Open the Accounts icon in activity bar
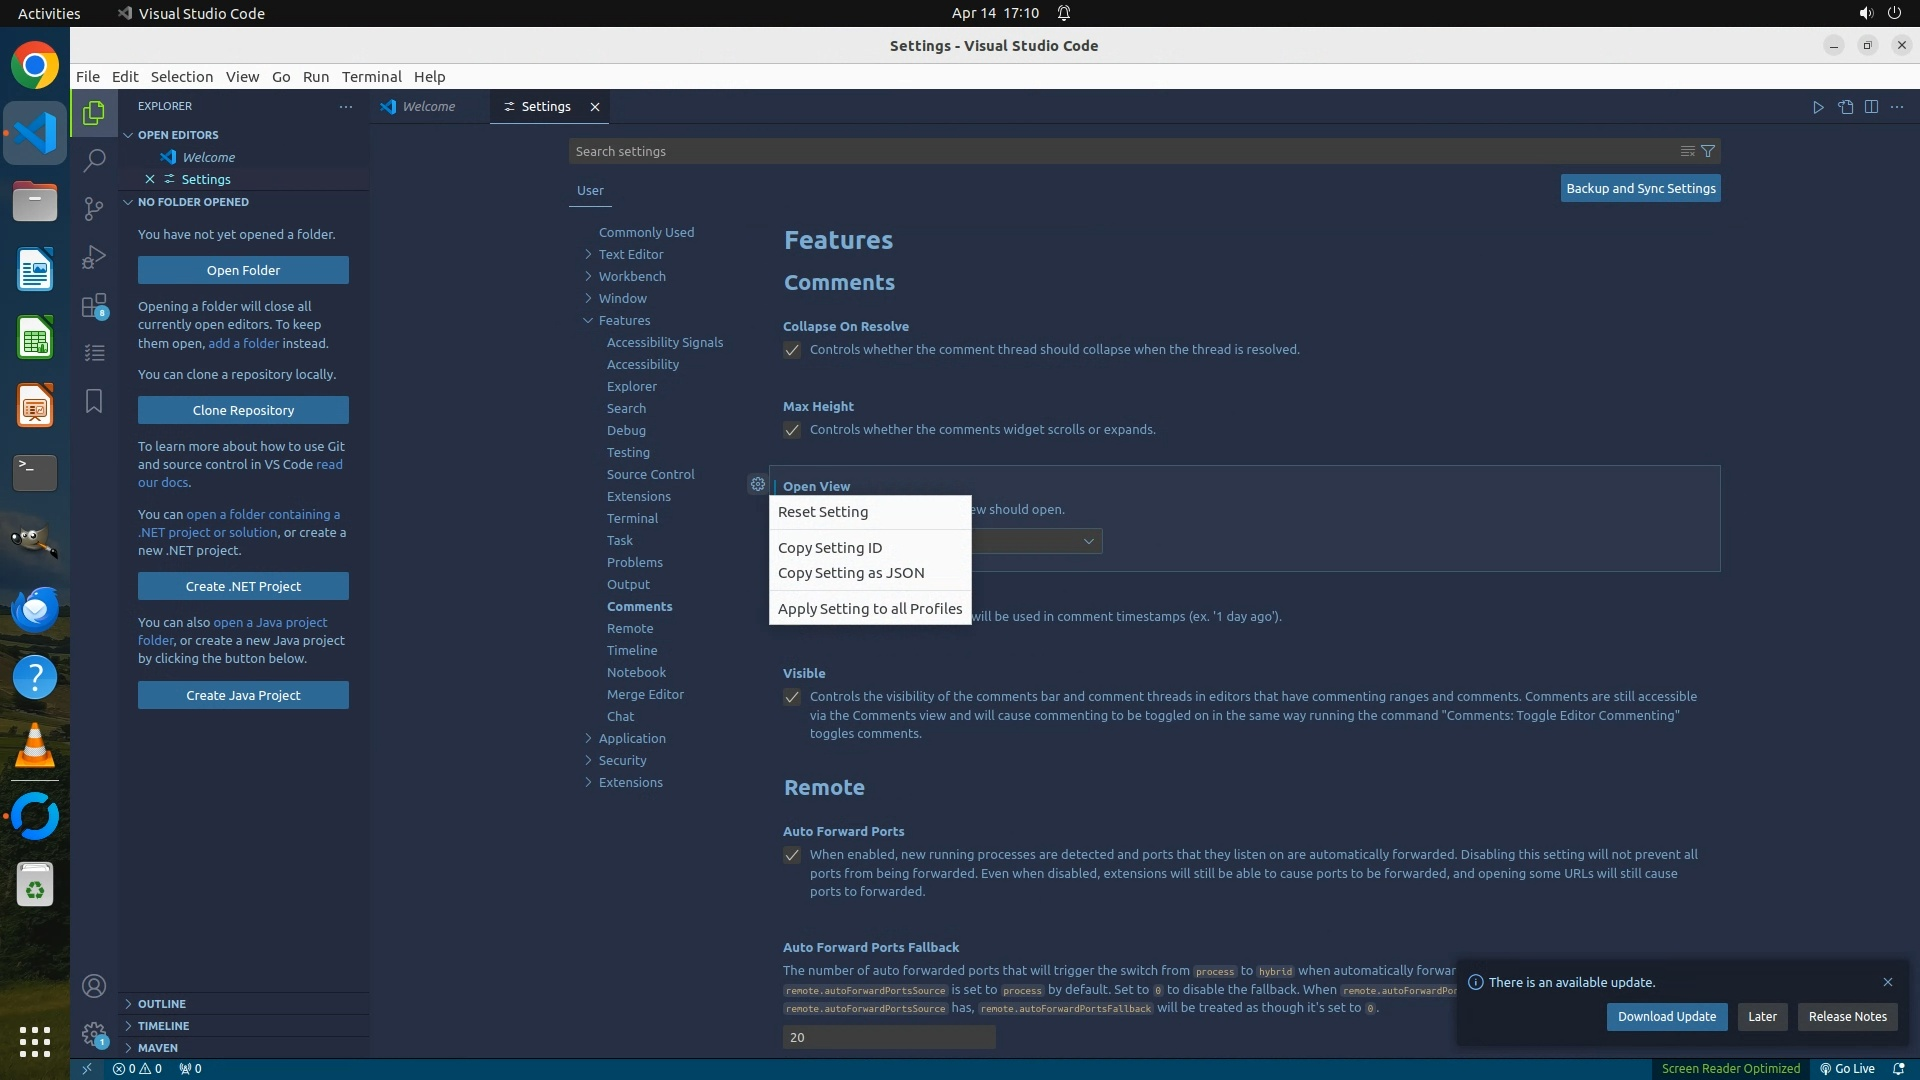Viewport: 1920px width, 1080px height. click(x=94, y=987)
